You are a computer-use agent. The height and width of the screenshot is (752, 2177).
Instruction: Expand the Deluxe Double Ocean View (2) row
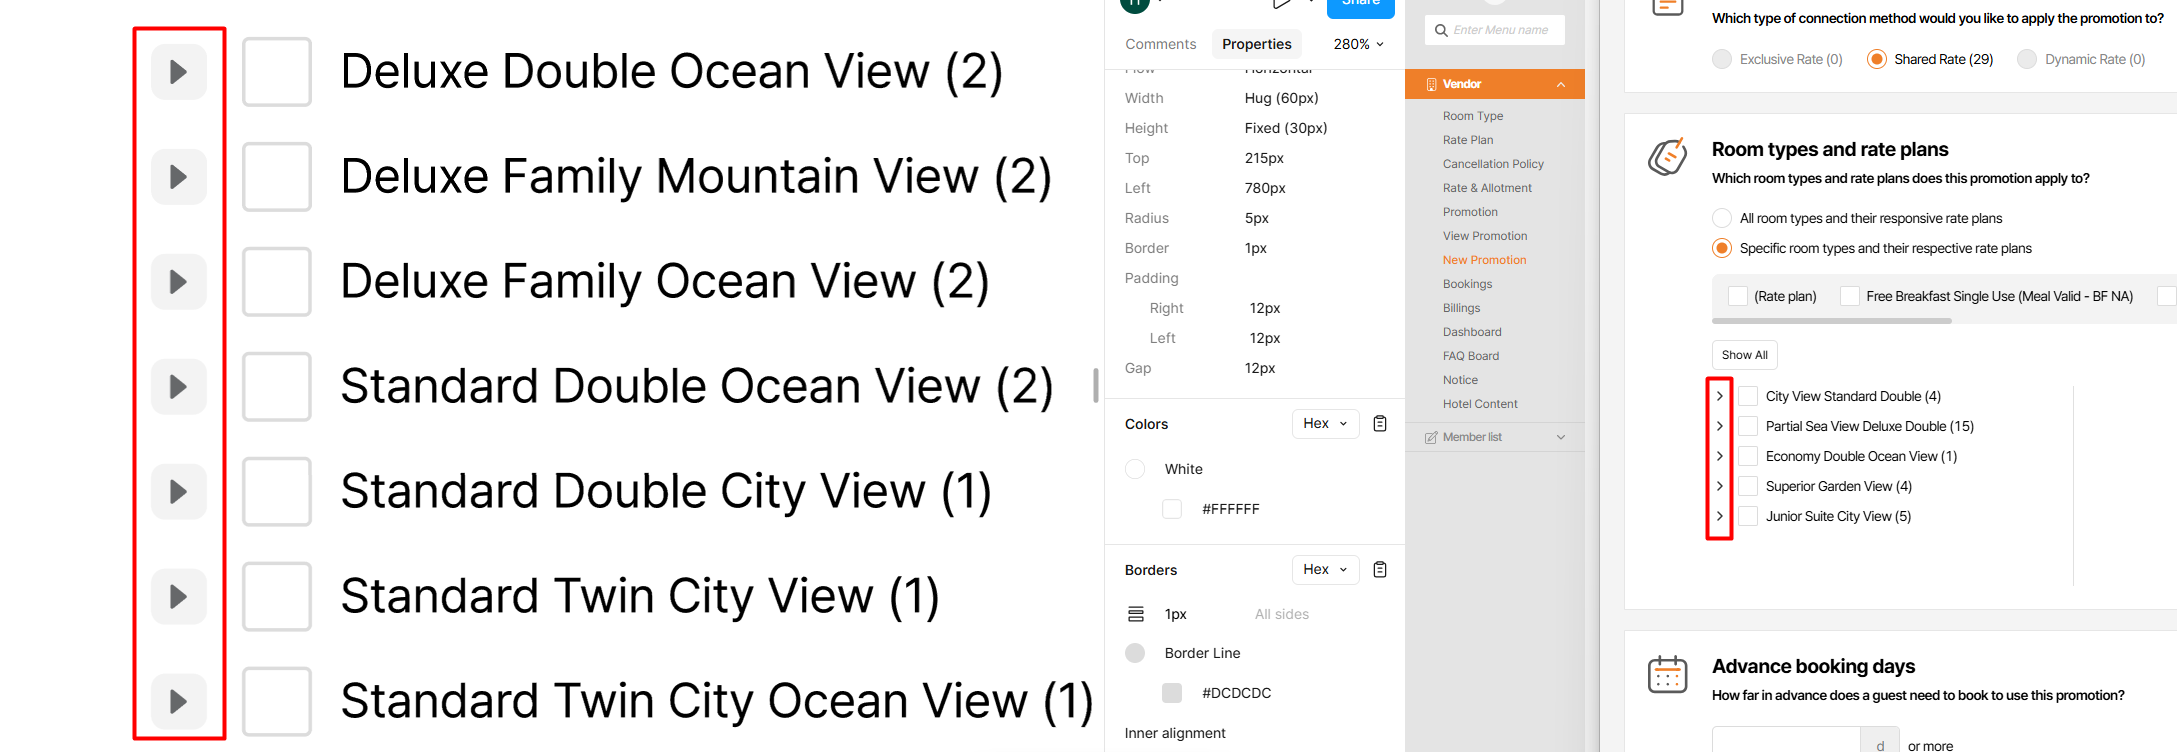179,72
